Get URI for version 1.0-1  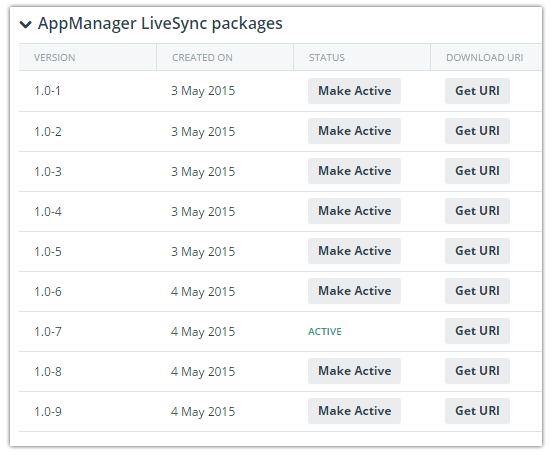pyautogui.click(x=477, y=91)
